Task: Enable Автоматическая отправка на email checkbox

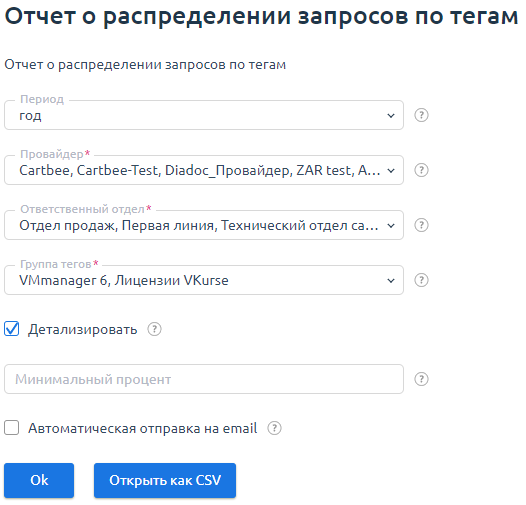Action: tap(12, 428)
